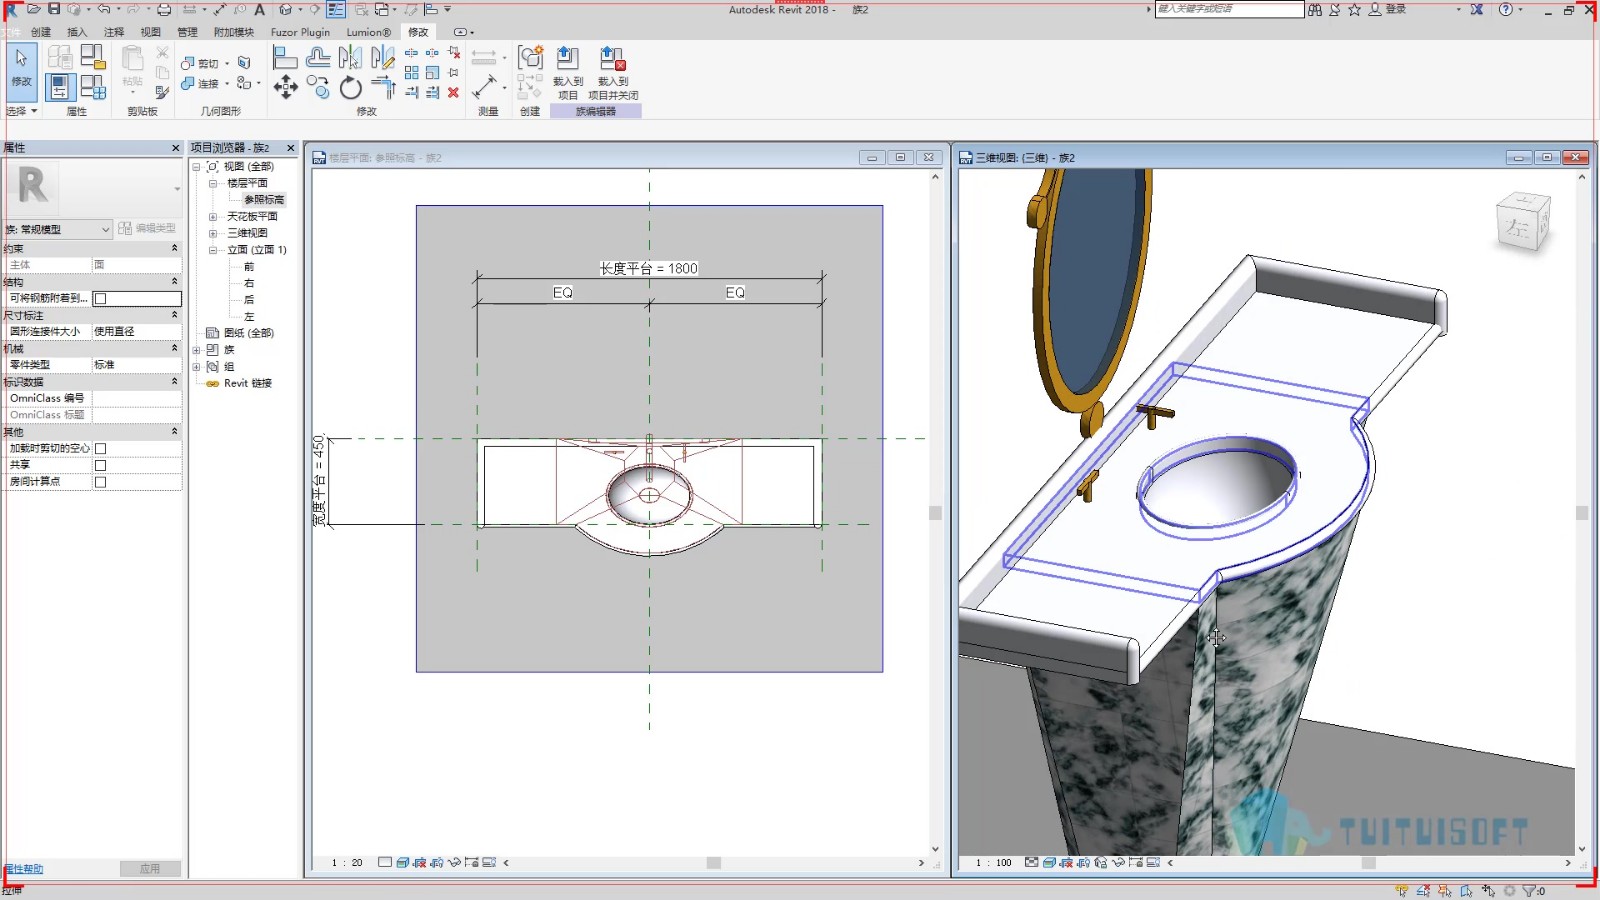Image resolution: width=1600 pixels, height=900 pixels.
Task: Expand the 族 tree node
Action: pos(196,350)
